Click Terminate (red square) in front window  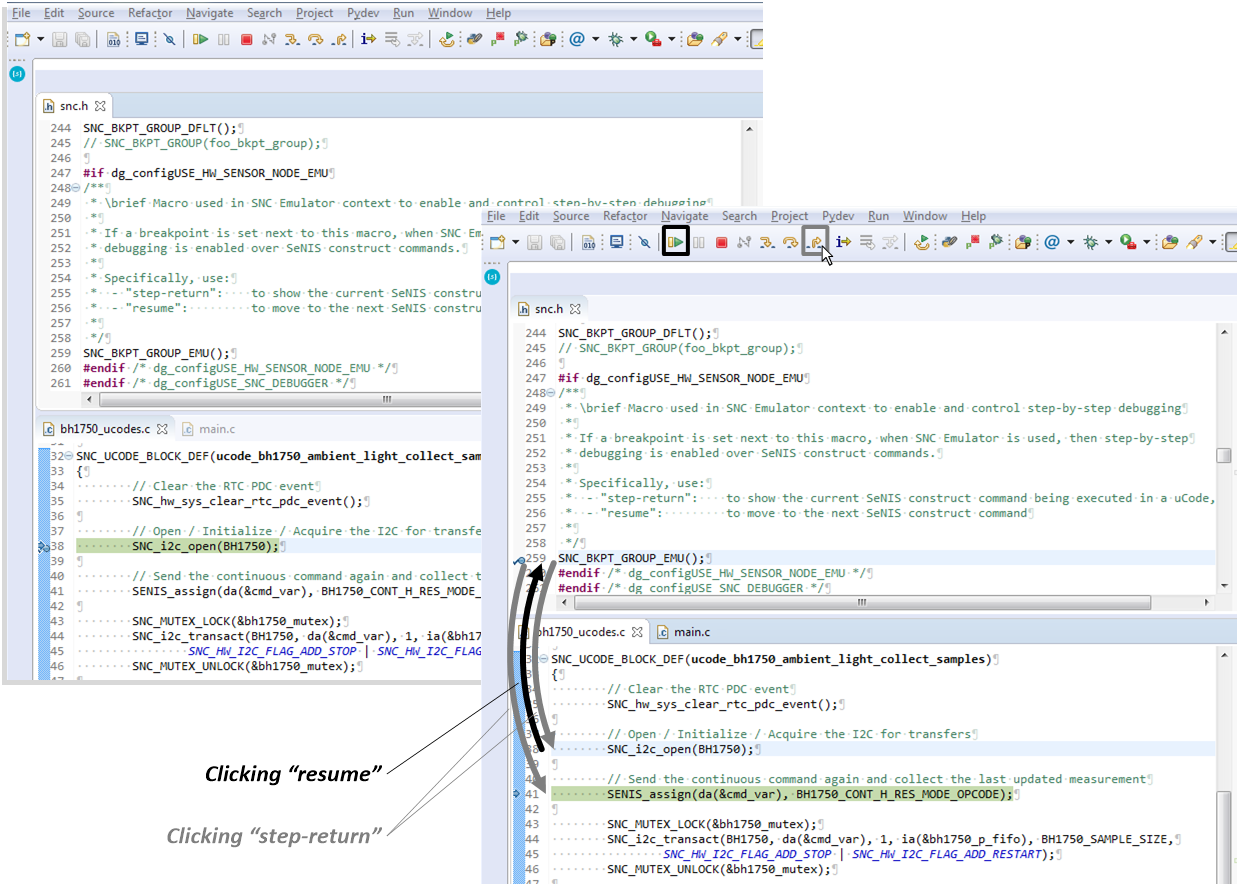(722, 242)
